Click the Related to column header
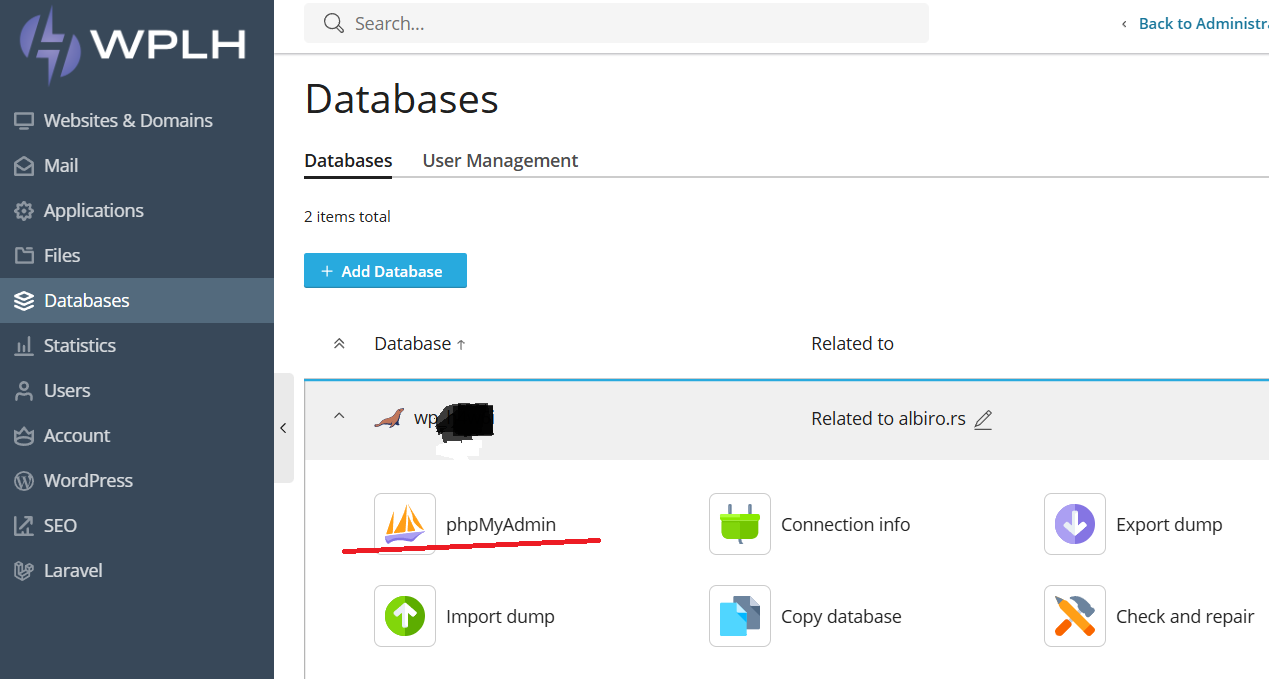This screenshot has height=679, width=1269. tap(852, 343)
